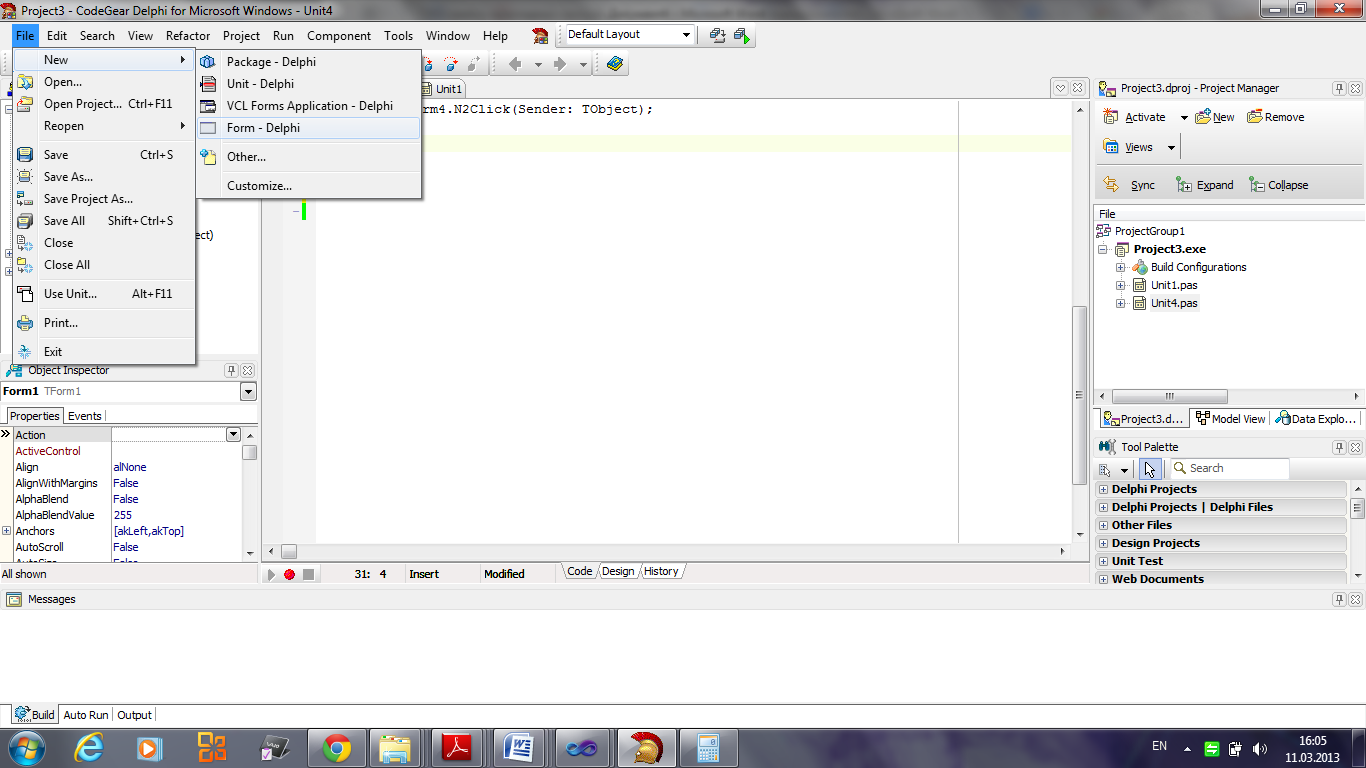Choose Use Unit... from File menu
This screenshot has width=1366, height=768.
coord(104,294)
